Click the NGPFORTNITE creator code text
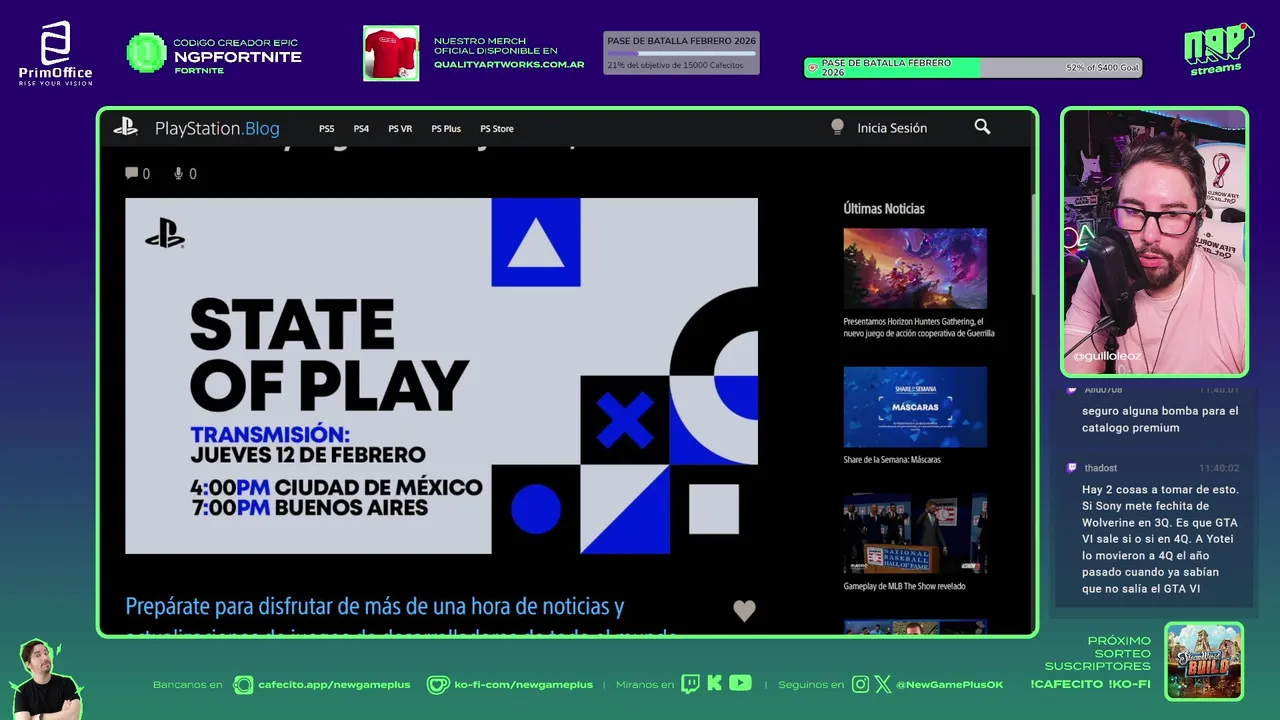1280x720 pixels. point(238,57)
